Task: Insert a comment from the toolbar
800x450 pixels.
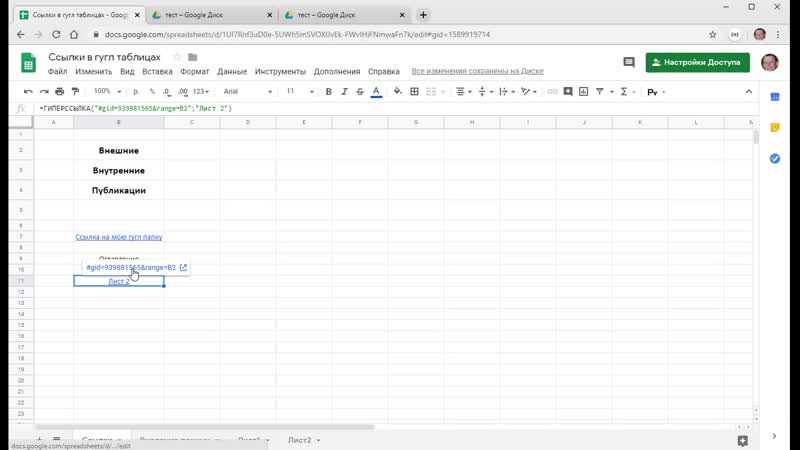Action: (568, 91)
